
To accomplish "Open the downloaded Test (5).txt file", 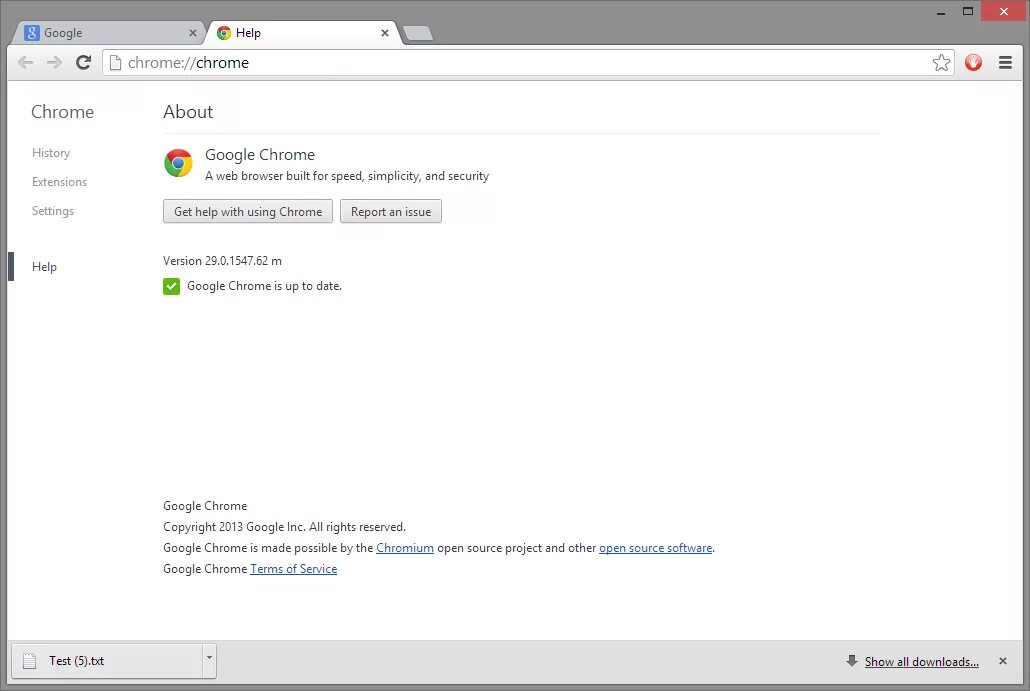I will tap(107, 661).
